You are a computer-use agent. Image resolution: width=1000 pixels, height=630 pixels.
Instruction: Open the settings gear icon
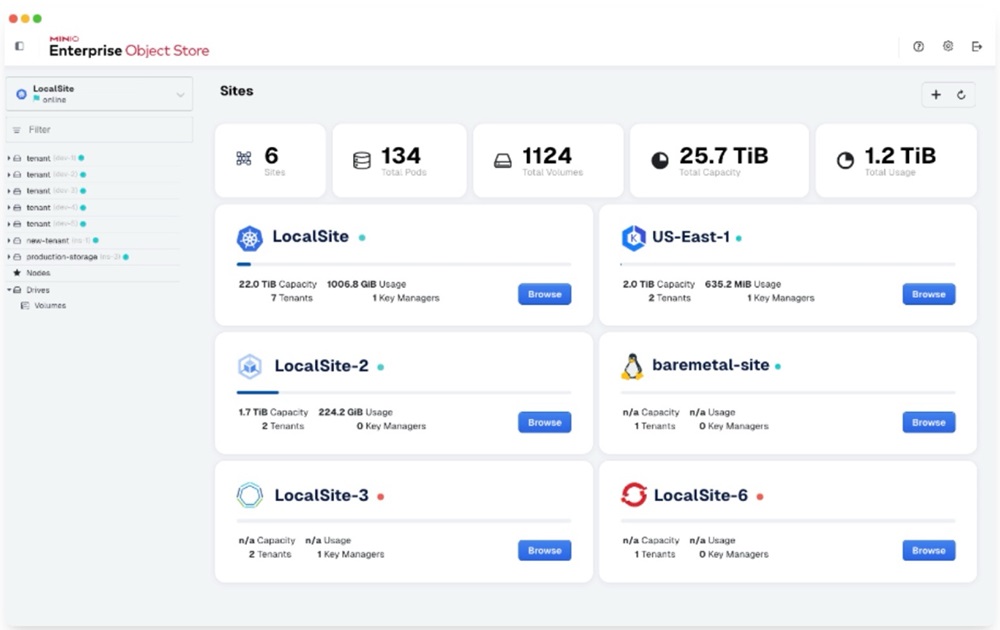pos(948,46)
